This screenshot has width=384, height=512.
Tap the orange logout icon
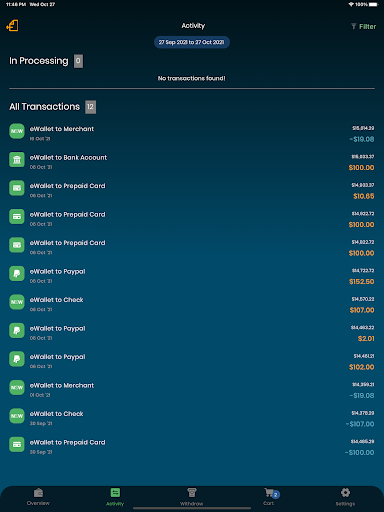pyautogui.click(x=12, y=26)
